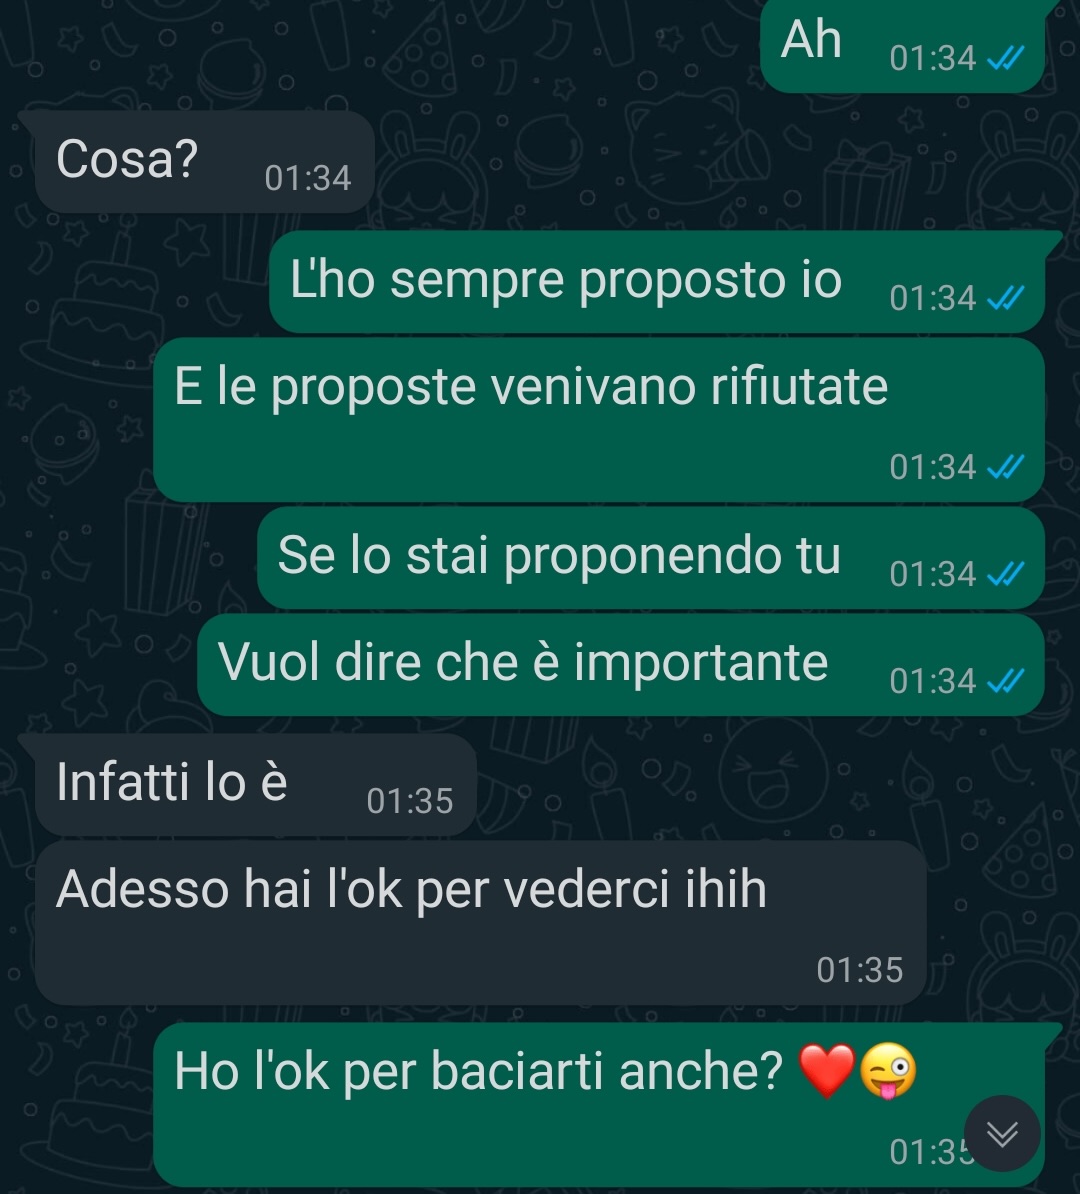Select the 'Cosa?' received message

pos(204,161)
